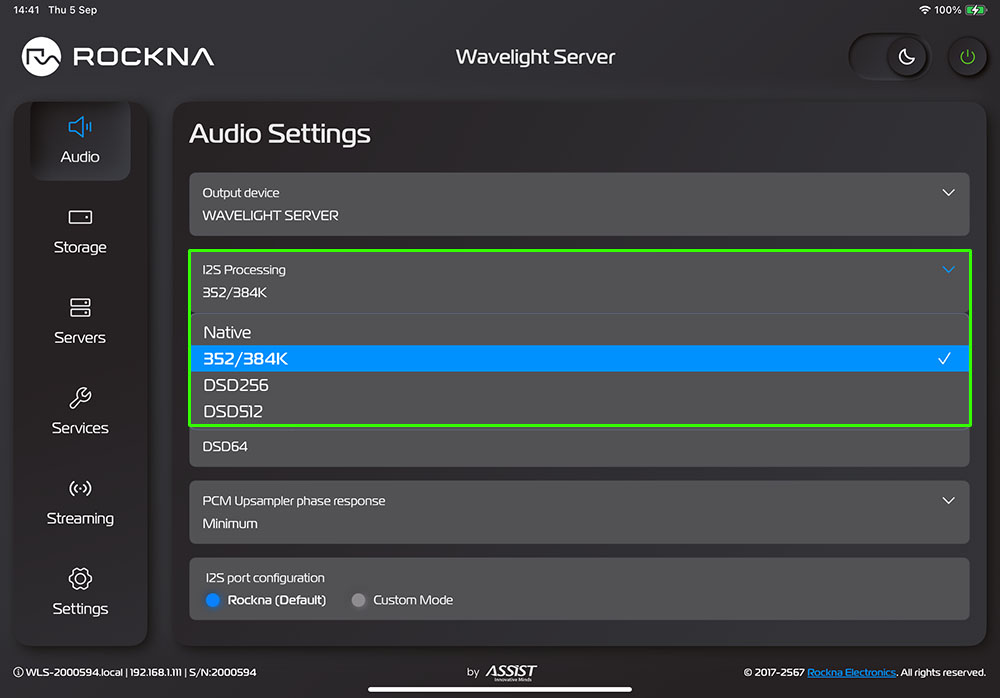Select Rockna (Default) radio button
The width and height of the screenshot is (1000, 698).
pos(212,600)
